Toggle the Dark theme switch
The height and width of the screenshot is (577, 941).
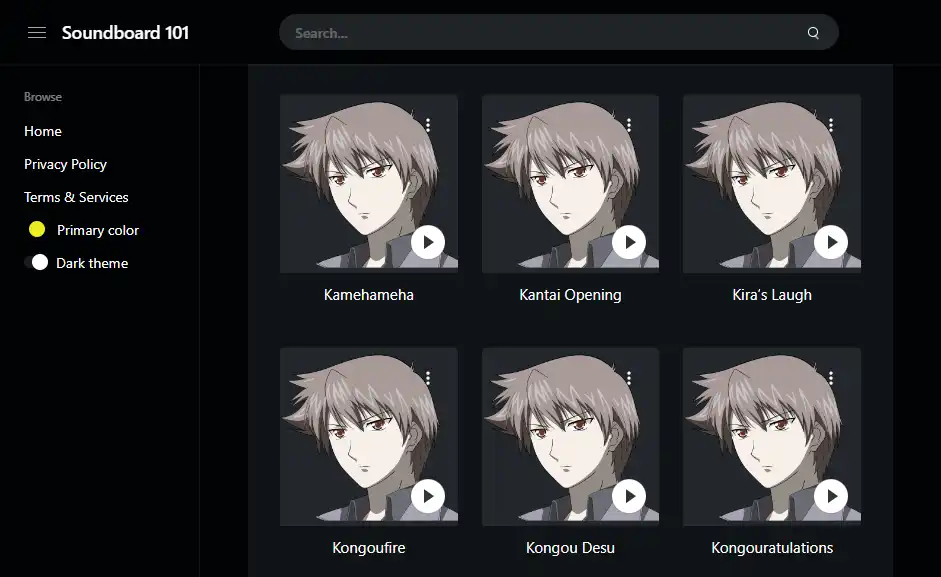pyautogui.click(x=37, y=262)
